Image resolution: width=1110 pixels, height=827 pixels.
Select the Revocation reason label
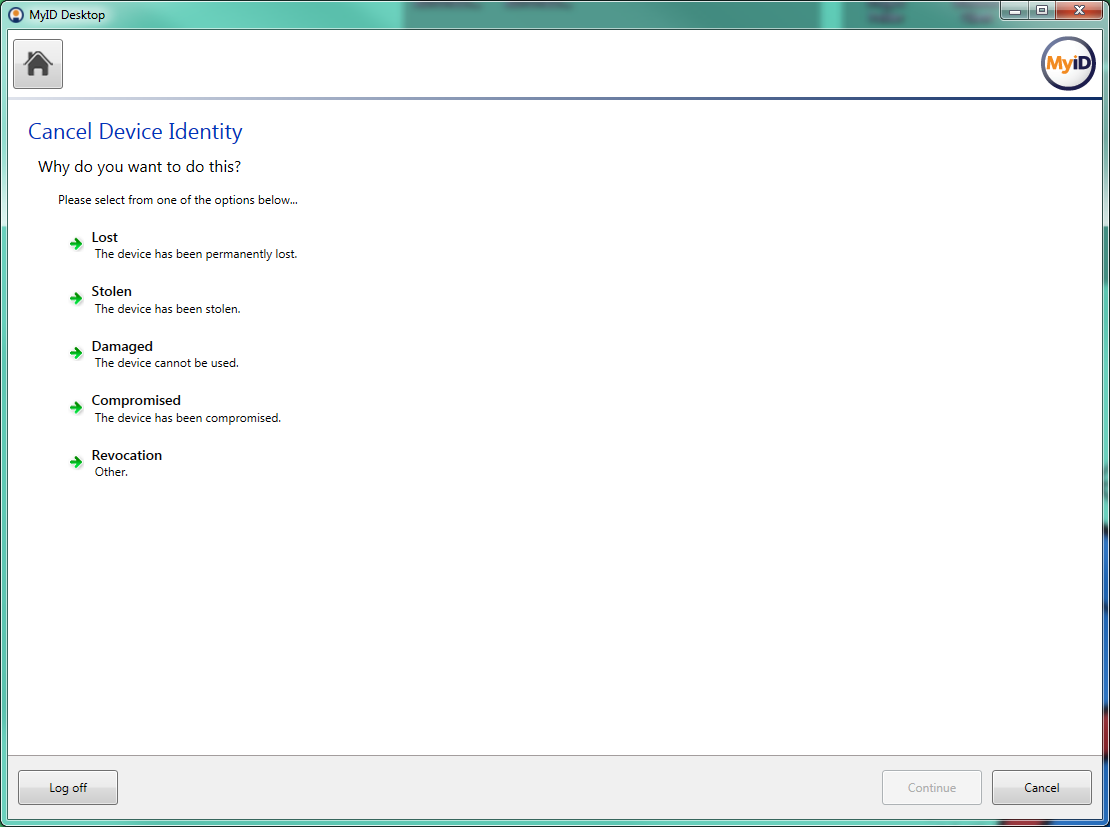(127, 456)
